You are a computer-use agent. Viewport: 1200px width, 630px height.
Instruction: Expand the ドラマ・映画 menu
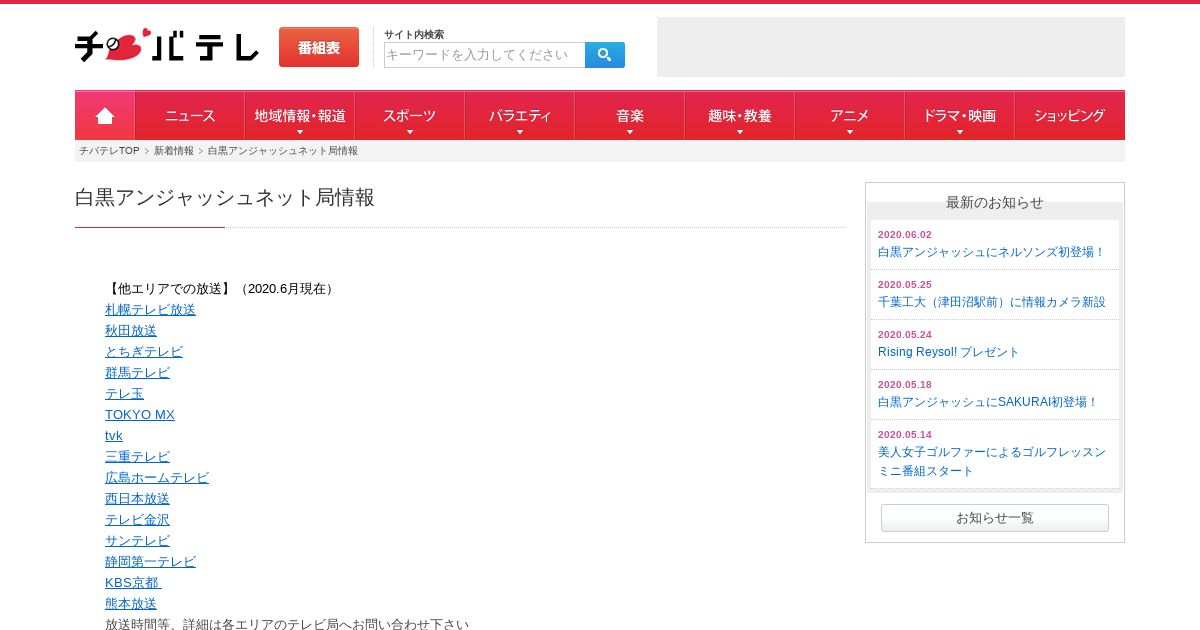pyautogui.click(x=960, y=116)
